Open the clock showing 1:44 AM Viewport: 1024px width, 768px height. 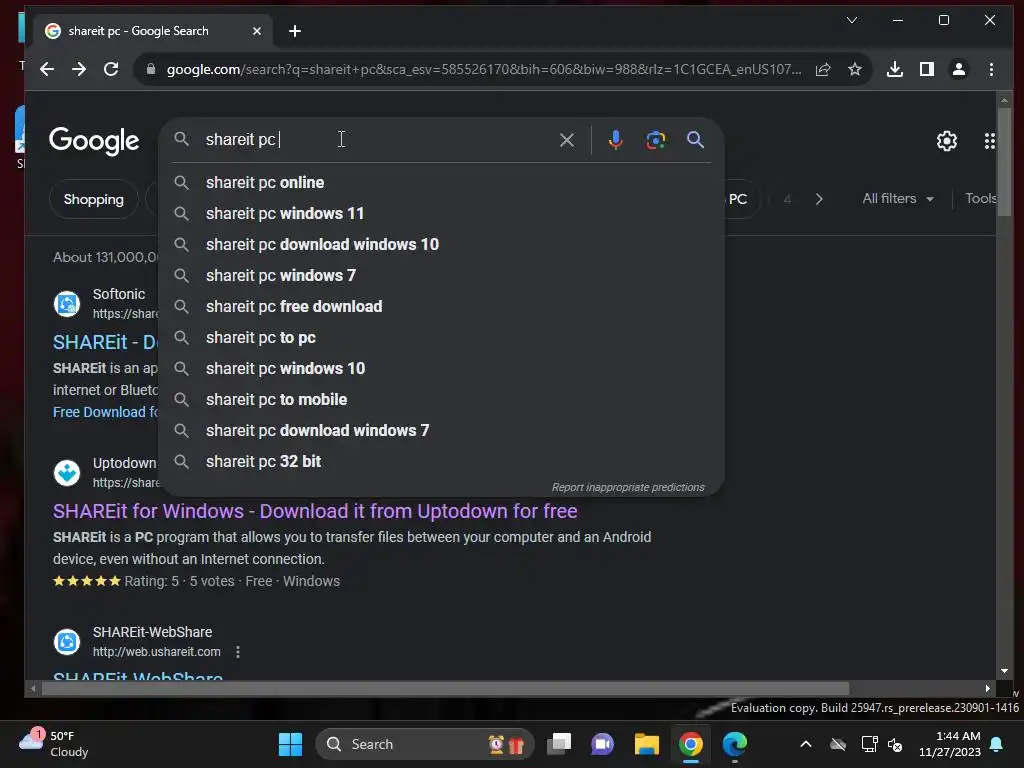tap(950, 744)
